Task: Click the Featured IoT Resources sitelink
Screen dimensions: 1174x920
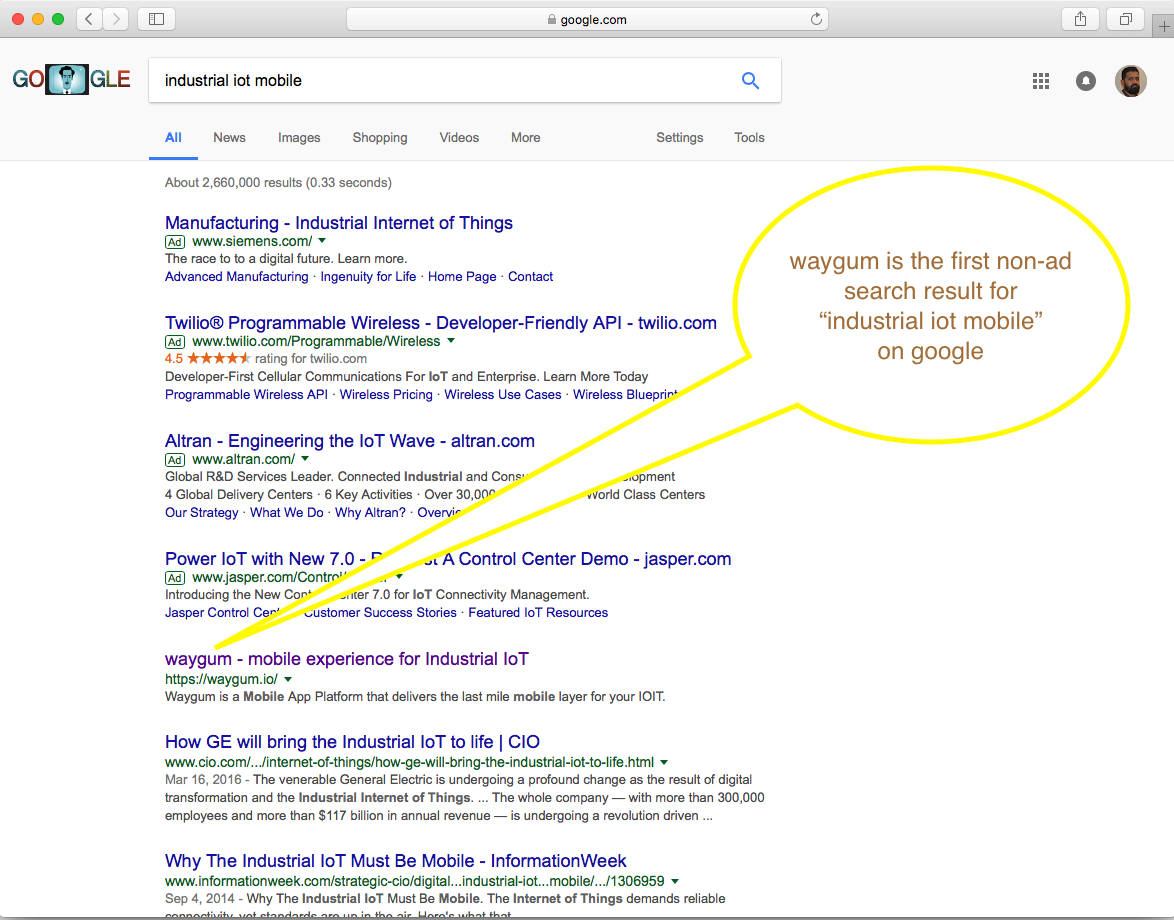Action: [538, 612]
